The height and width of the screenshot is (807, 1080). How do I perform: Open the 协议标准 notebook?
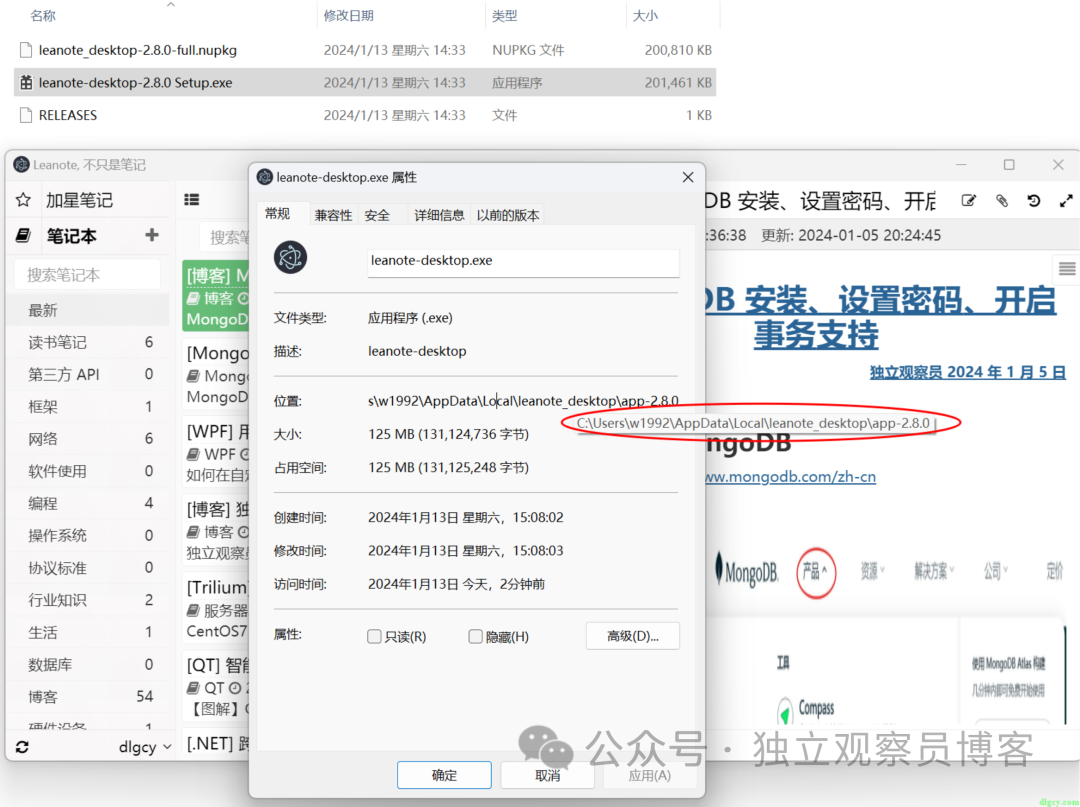coord(87,567)
